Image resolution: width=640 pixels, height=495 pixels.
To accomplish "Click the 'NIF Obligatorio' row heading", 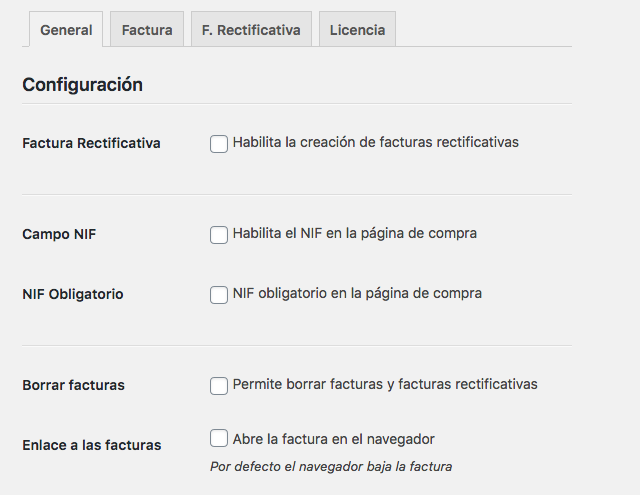I will [73, 294].
